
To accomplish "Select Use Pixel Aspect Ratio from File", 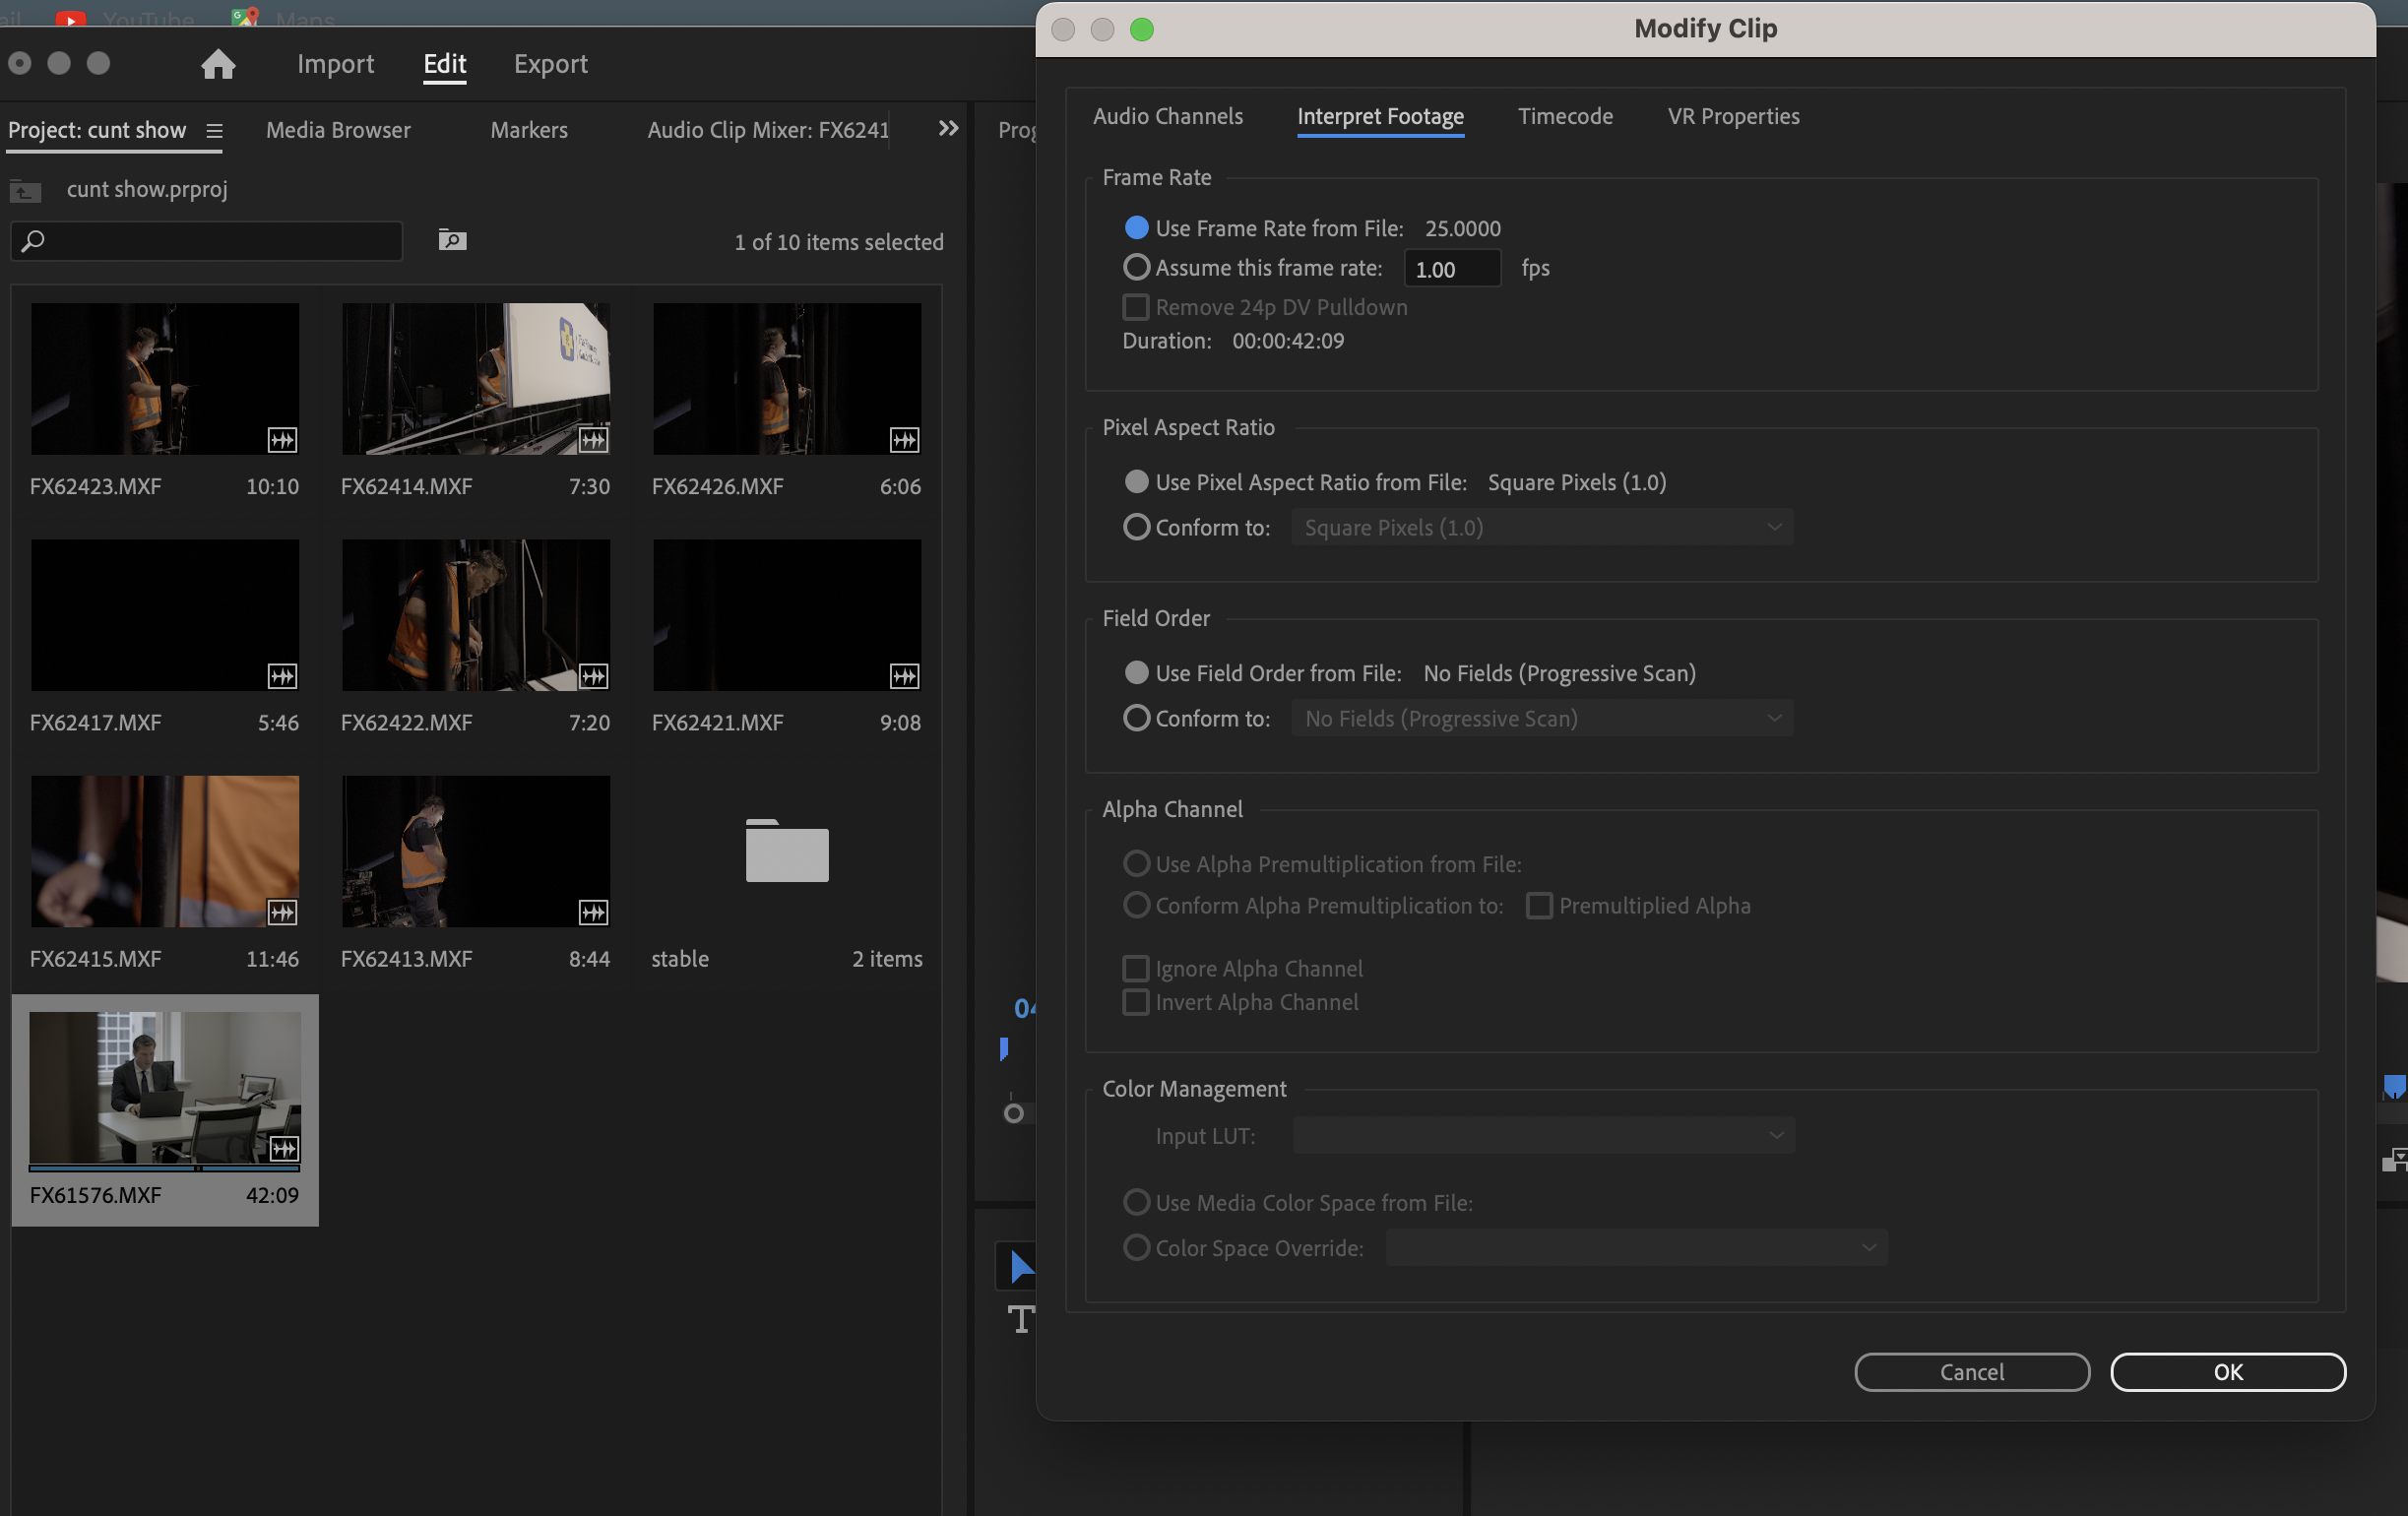I will 1137,480.
